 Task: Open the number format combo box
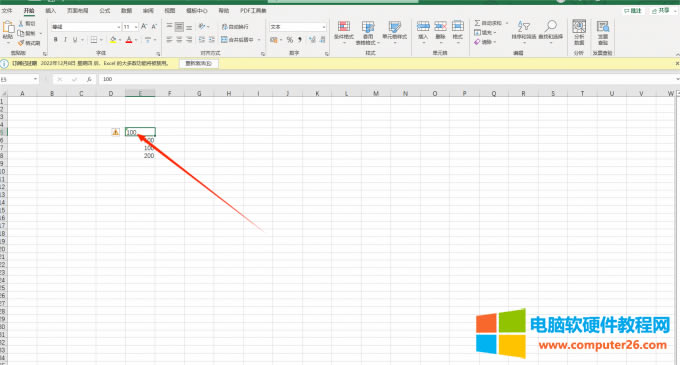point(298,27)
